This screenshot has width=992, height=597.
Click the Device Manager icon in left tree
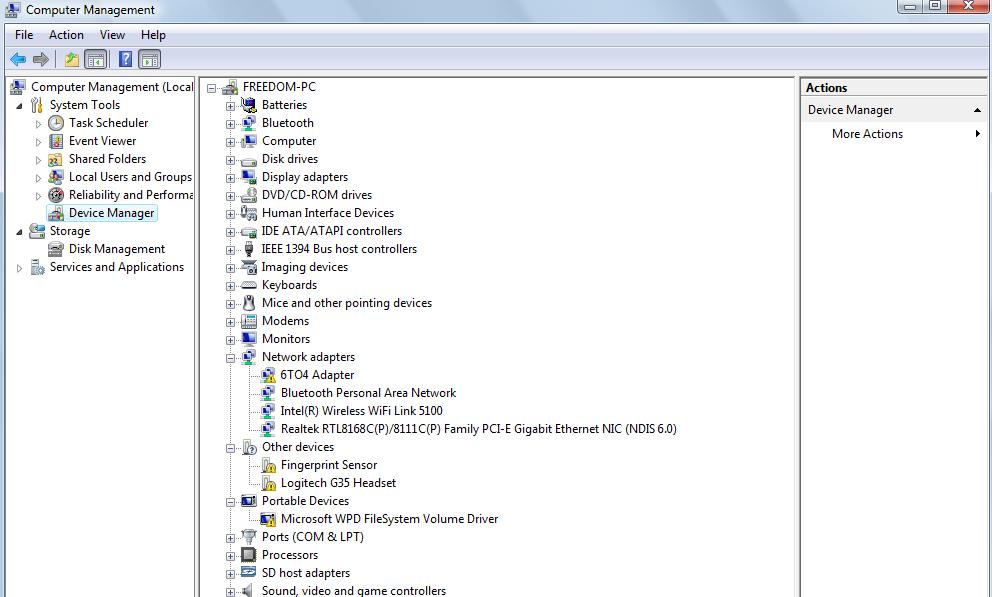pyautogui.click(x=56, y=213)
